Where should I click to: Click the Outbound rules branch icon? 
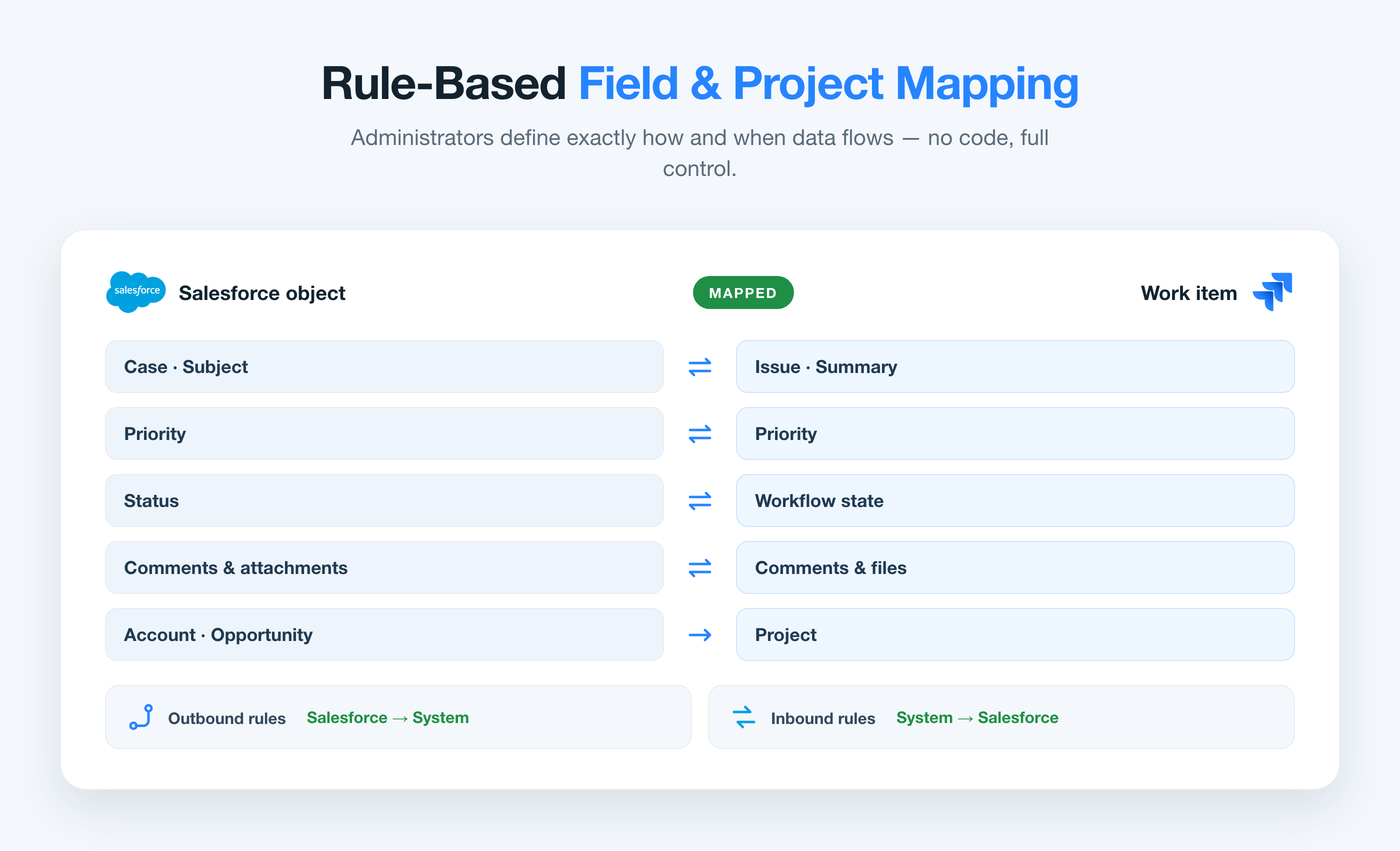click(x=140, y=717)
